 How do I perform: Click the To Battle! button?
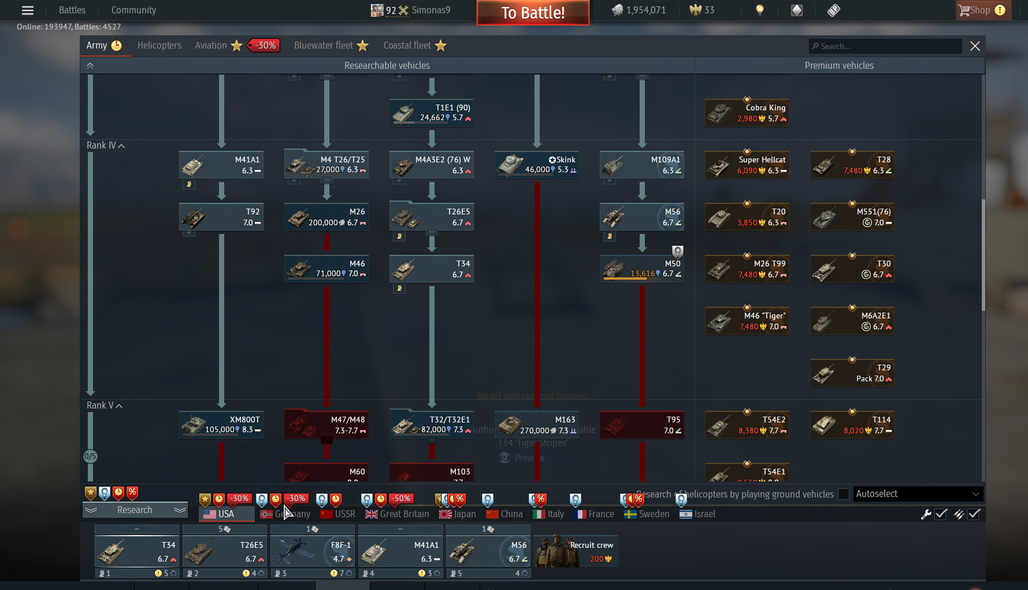tap(533, 12)
